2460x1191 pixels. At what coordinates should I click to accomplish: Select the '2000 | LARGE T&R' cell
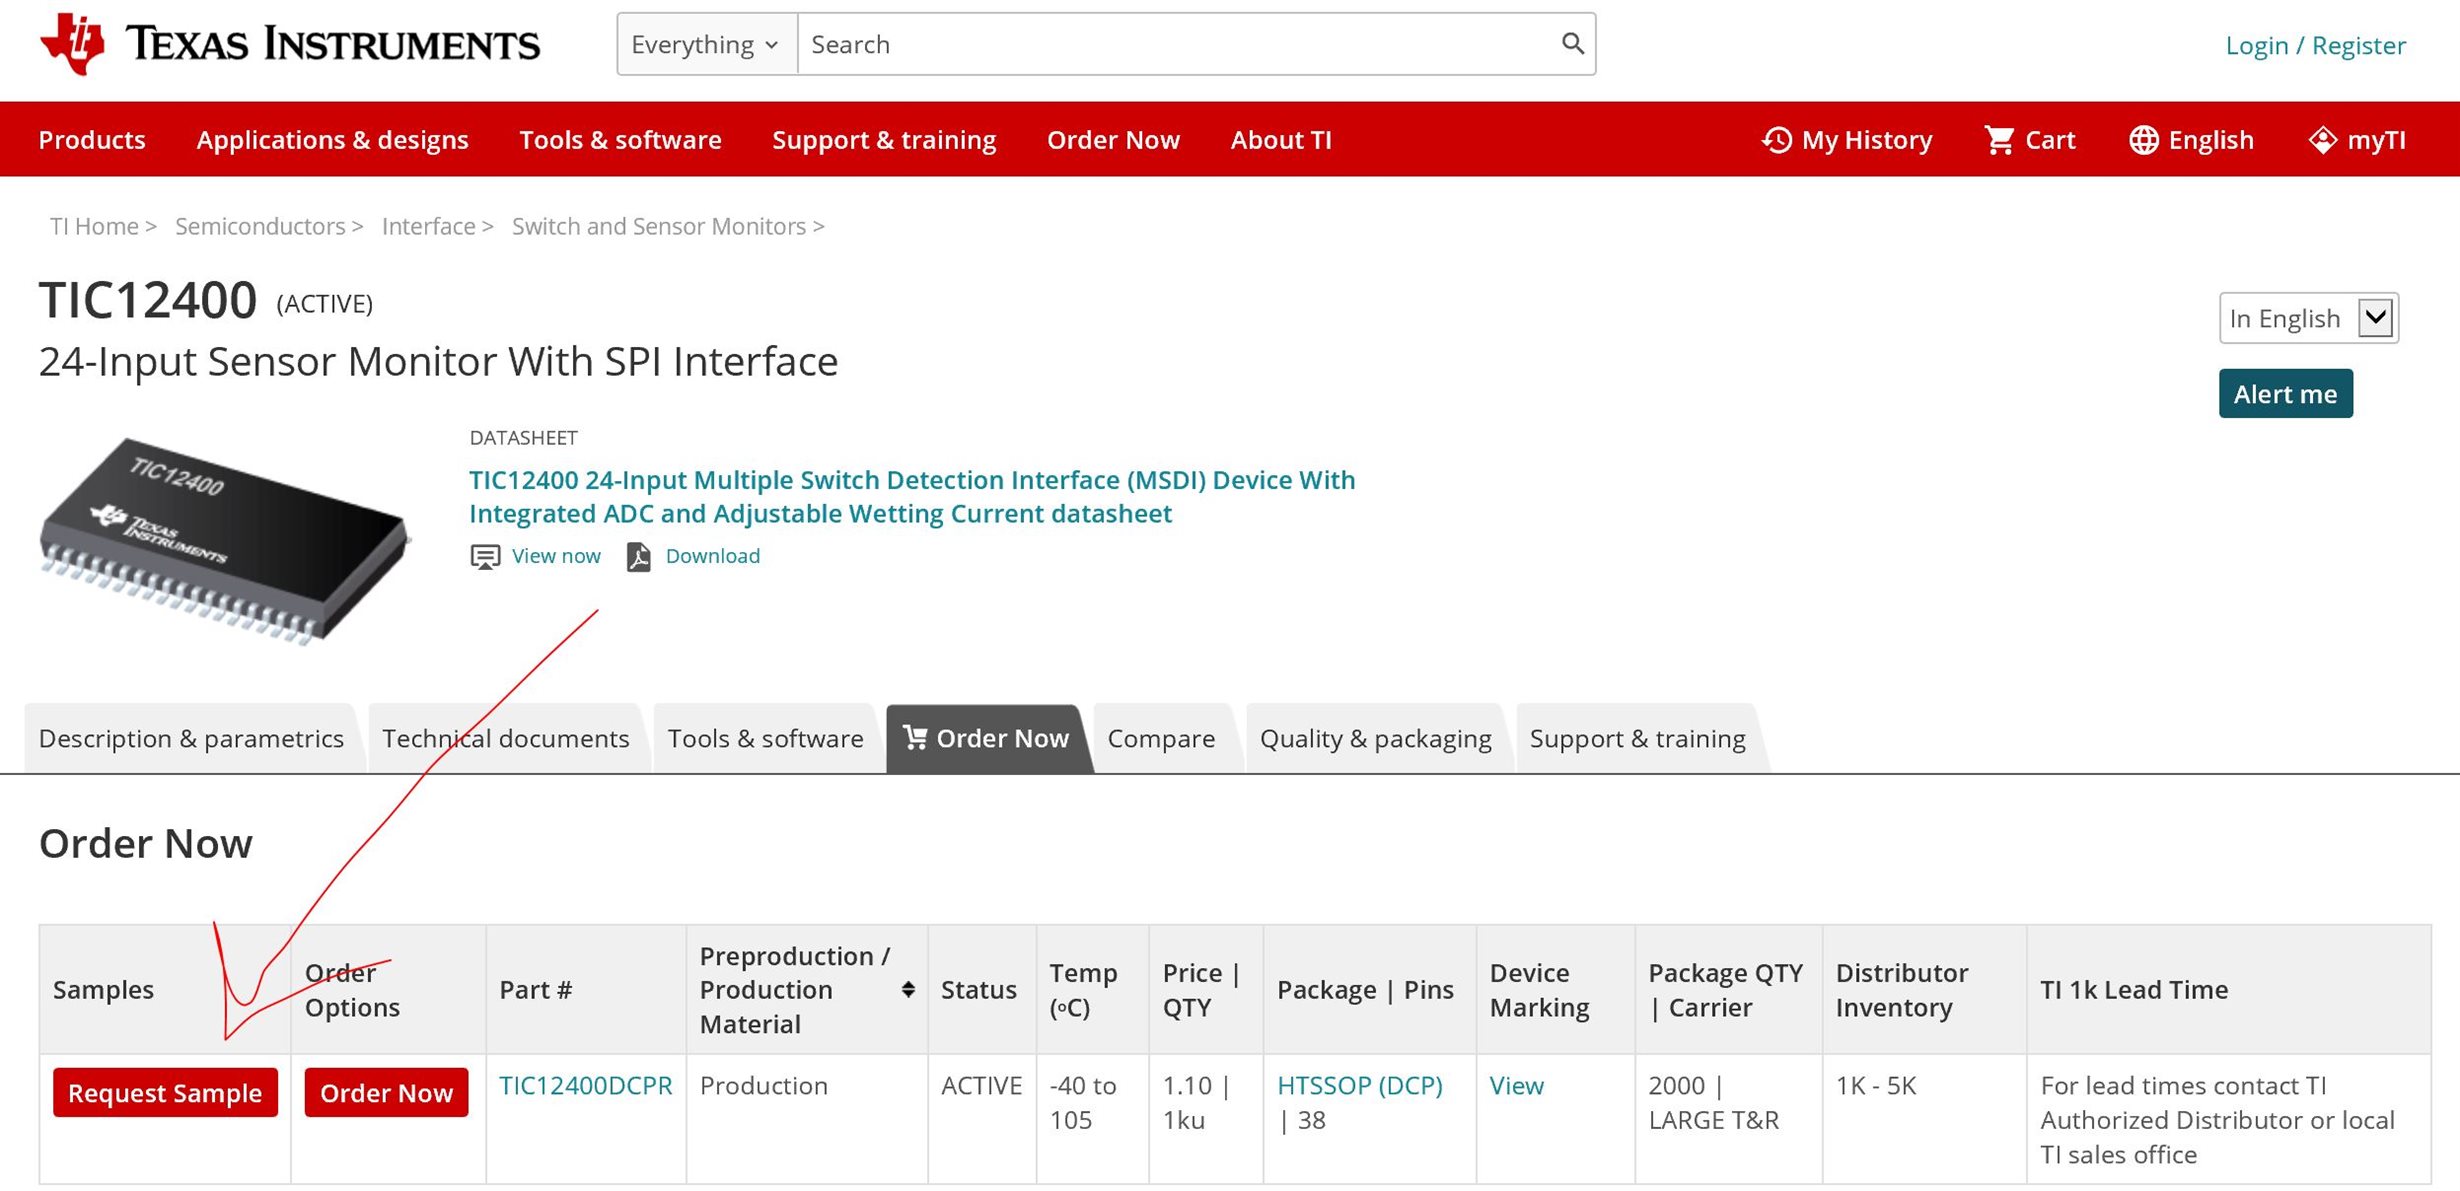pos(1729,1119)
